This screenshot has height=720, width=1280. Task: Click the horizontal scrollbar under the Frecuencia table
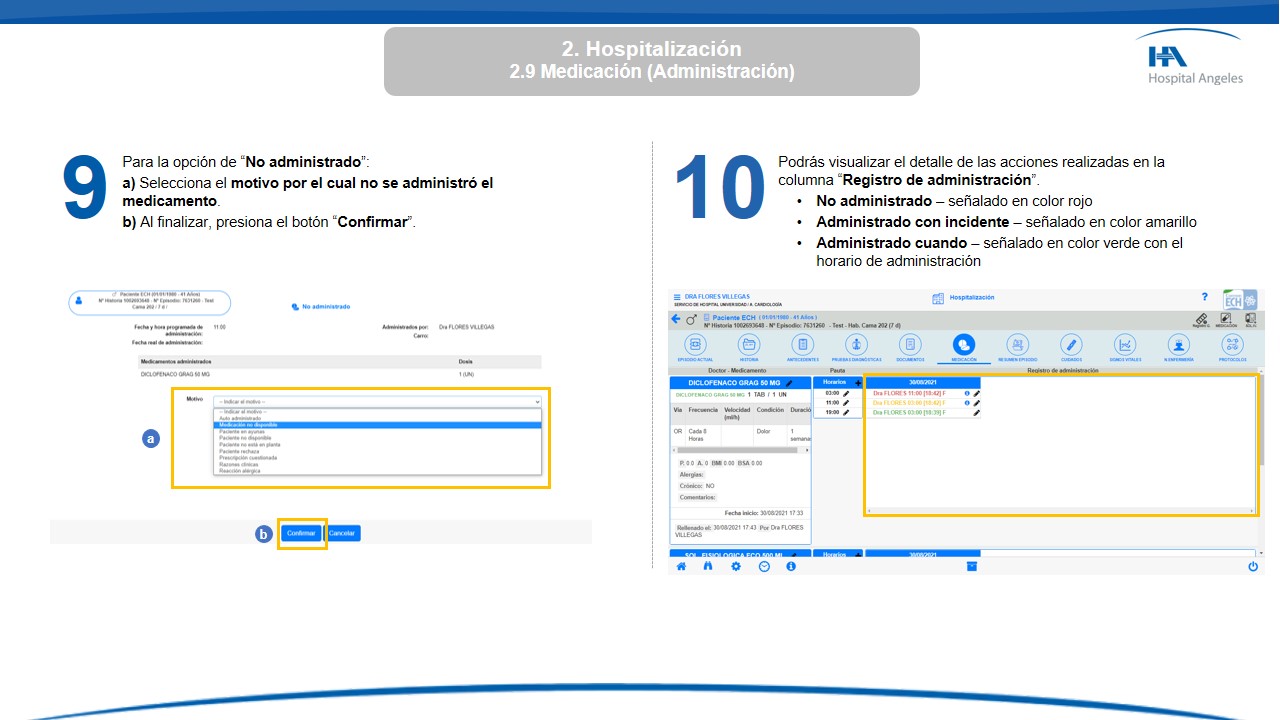740,450
